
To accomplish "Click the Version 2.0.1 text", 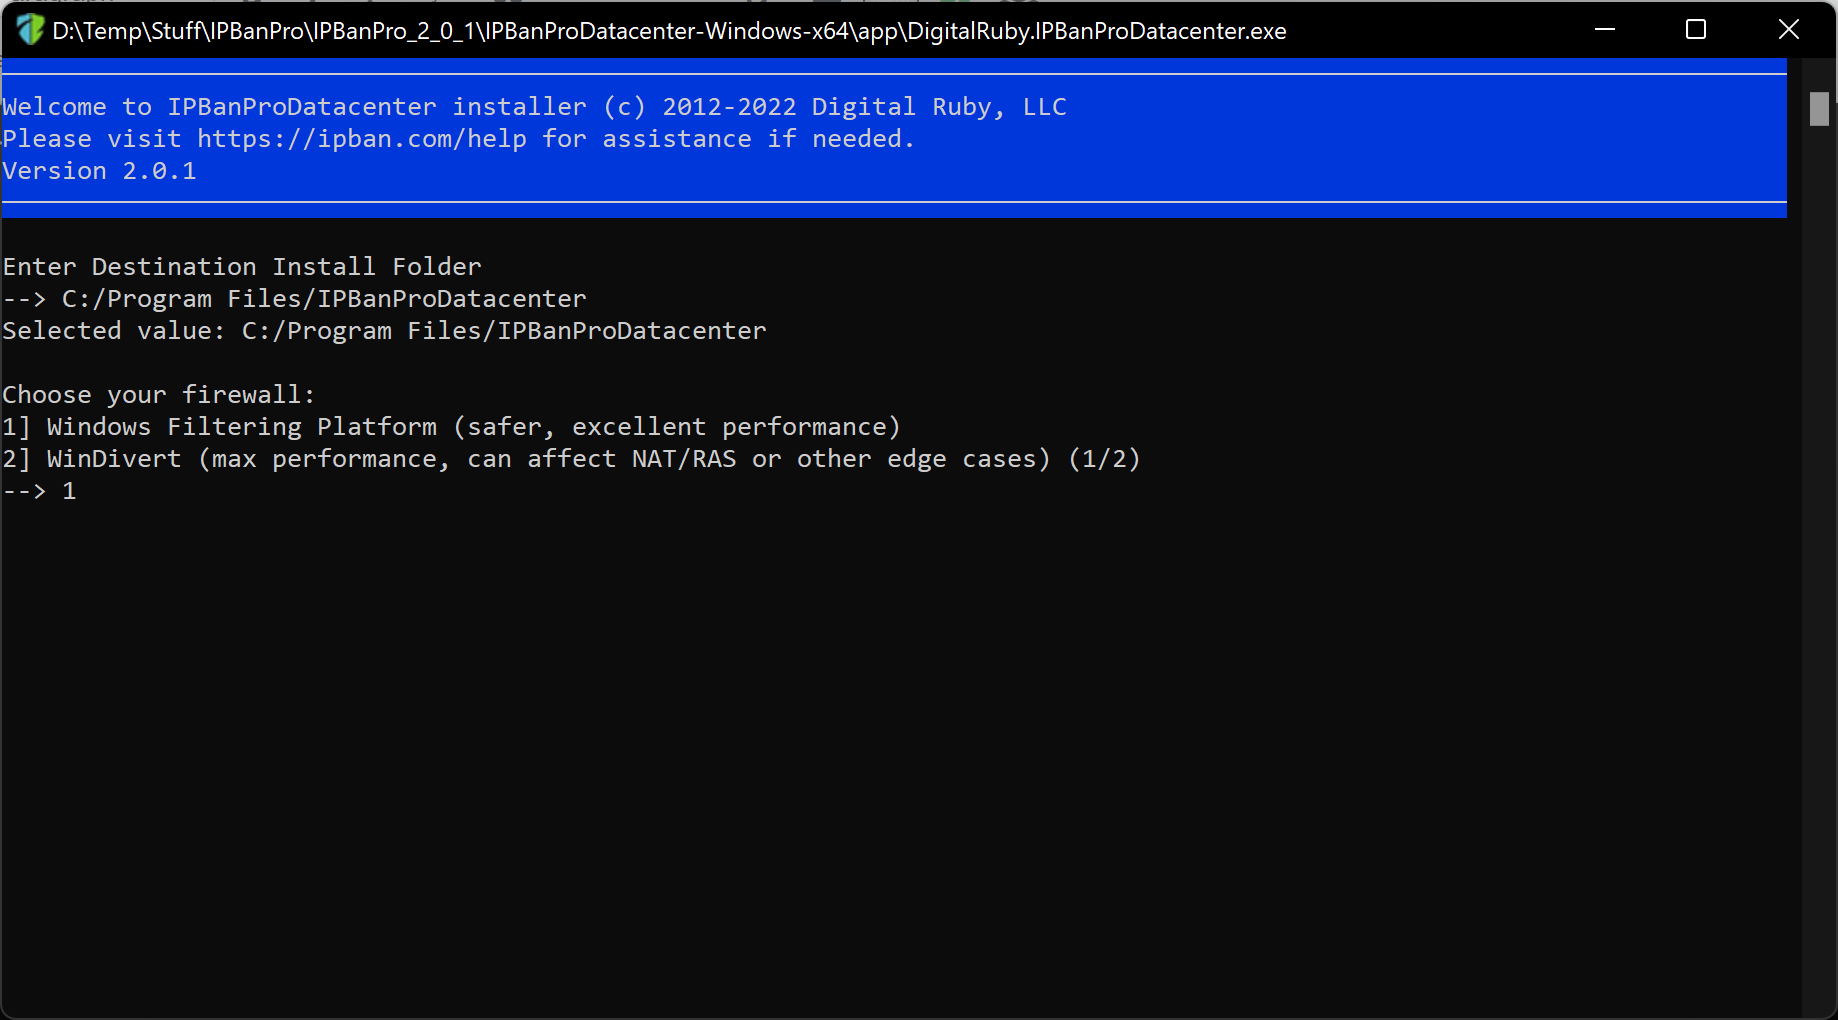I will pyautogui.click(x=99, y=171).
